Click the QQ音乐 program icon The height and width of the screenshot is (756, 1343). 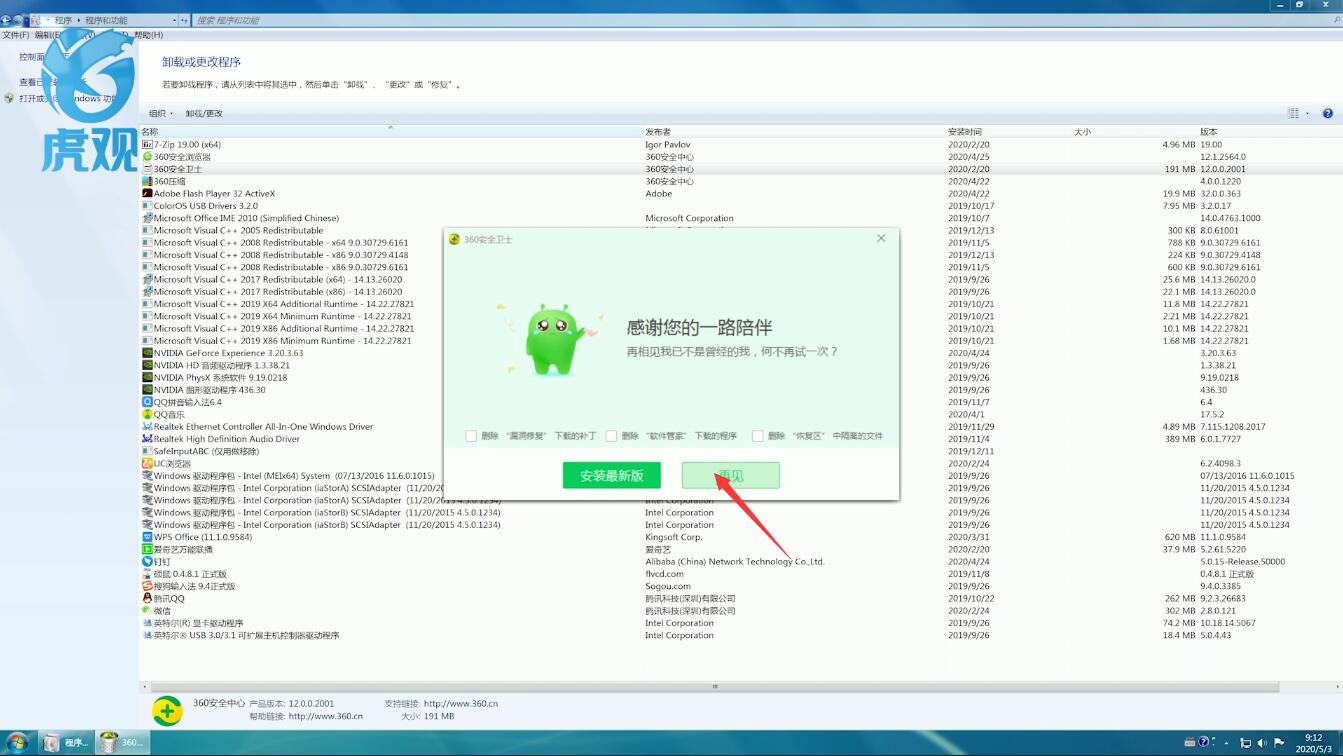click(147, 414)
